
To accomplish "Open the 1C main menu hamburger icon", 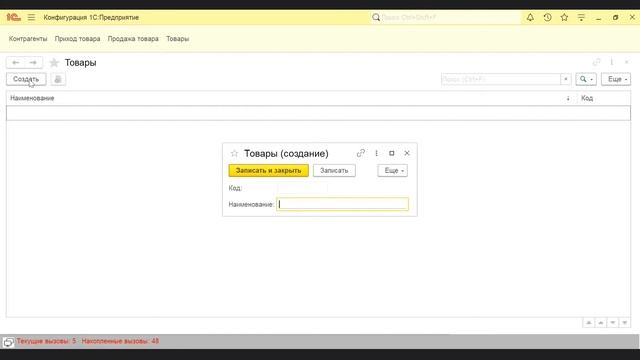I will pos(31,18).
